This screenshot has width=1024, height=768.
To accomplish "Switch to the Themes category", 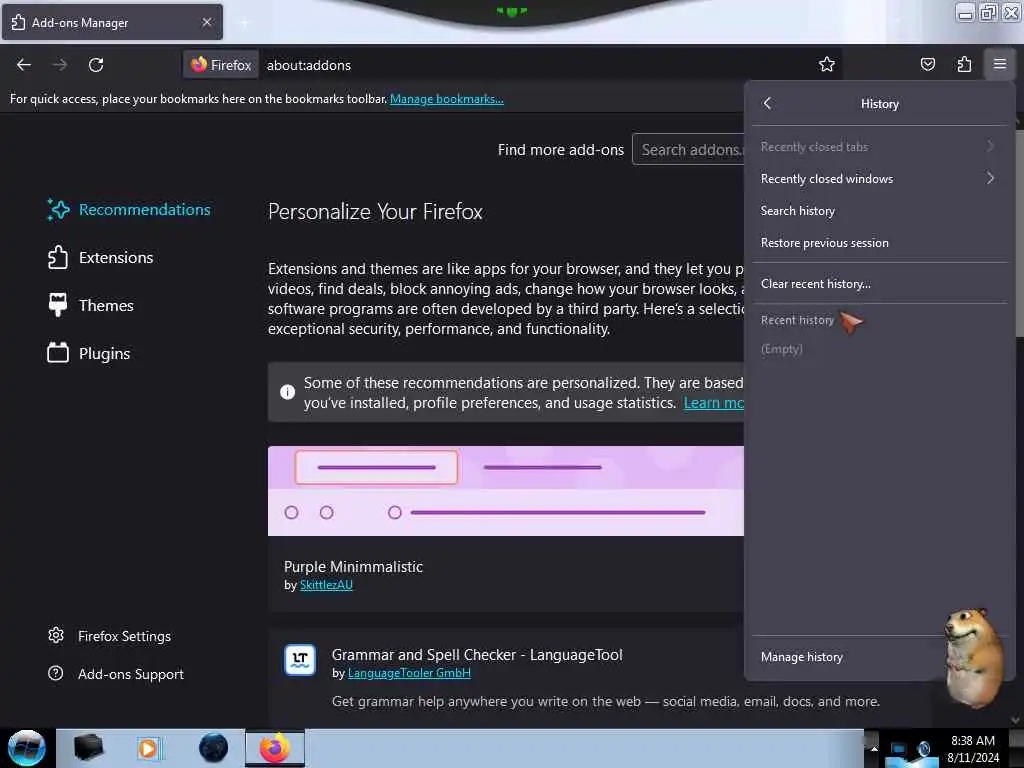I will 90,305.
